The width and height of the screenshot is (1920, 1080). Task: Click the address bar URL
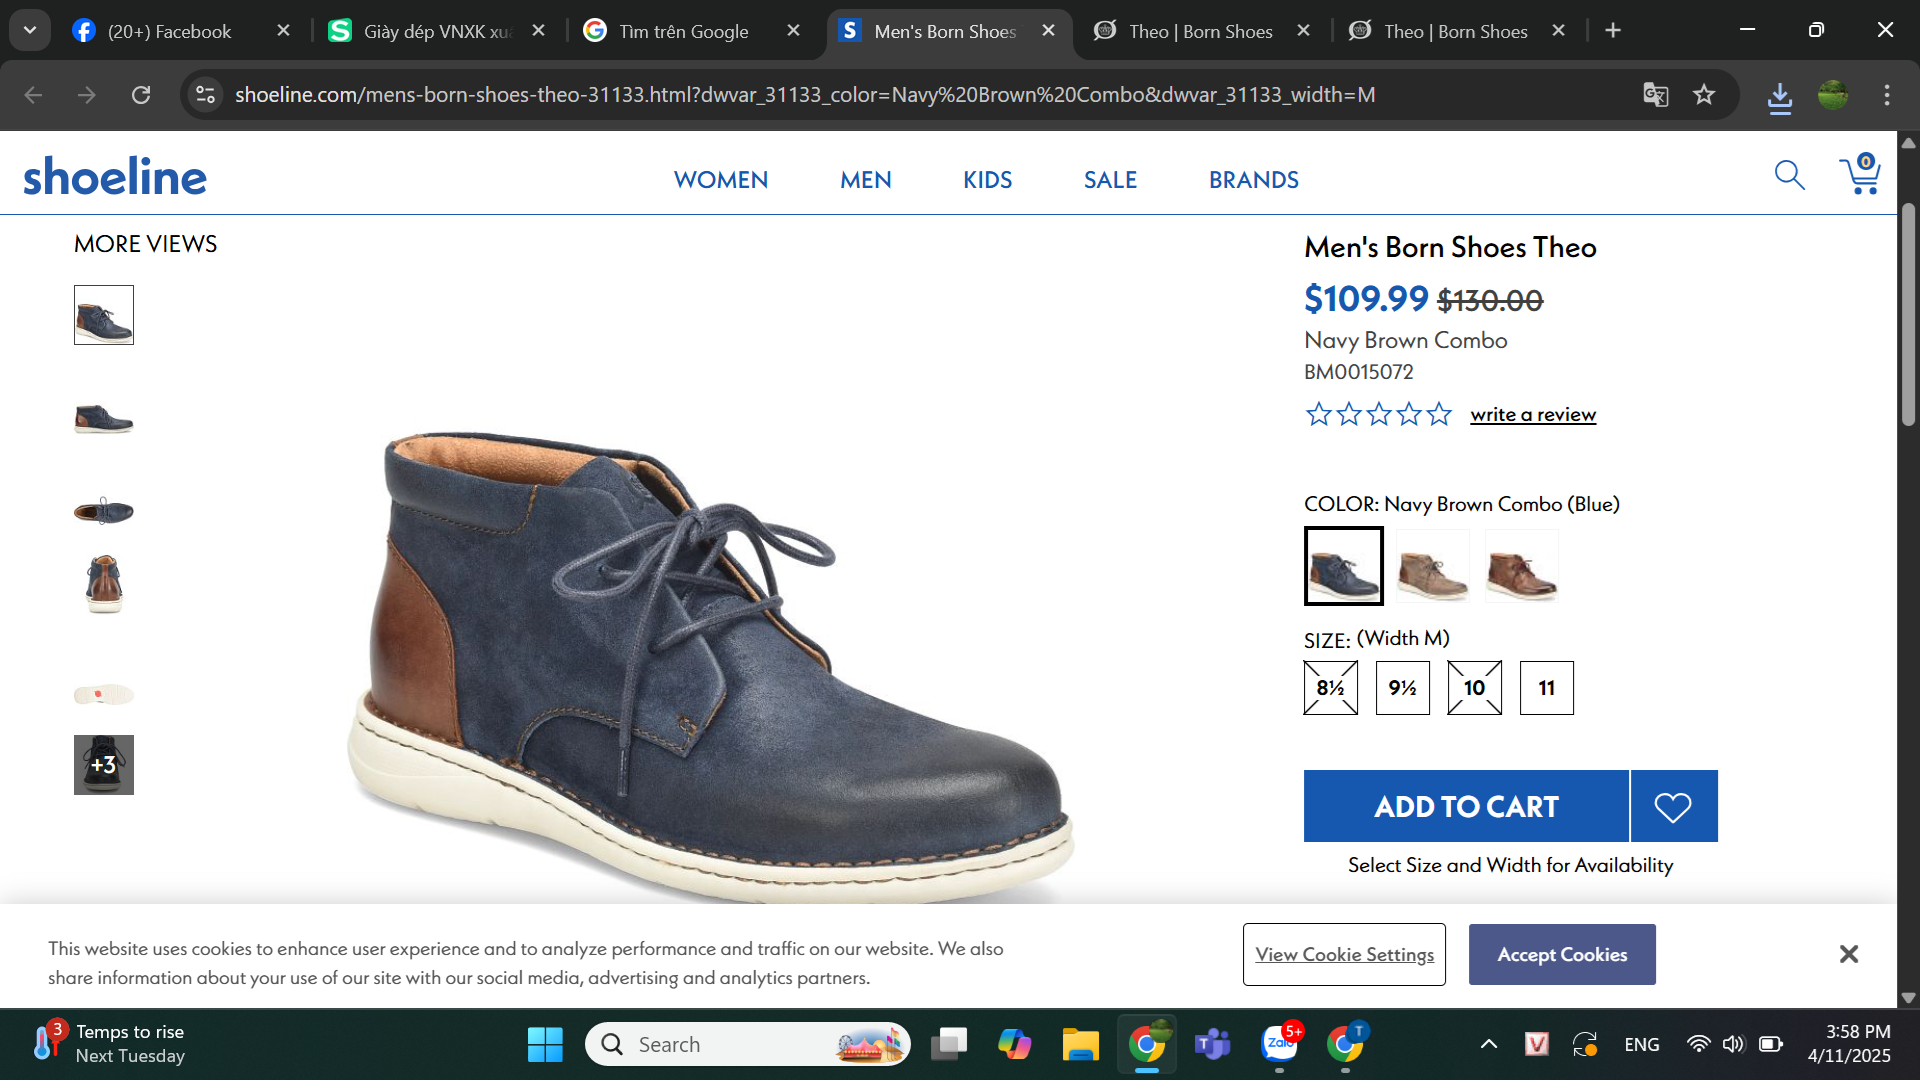805,95
